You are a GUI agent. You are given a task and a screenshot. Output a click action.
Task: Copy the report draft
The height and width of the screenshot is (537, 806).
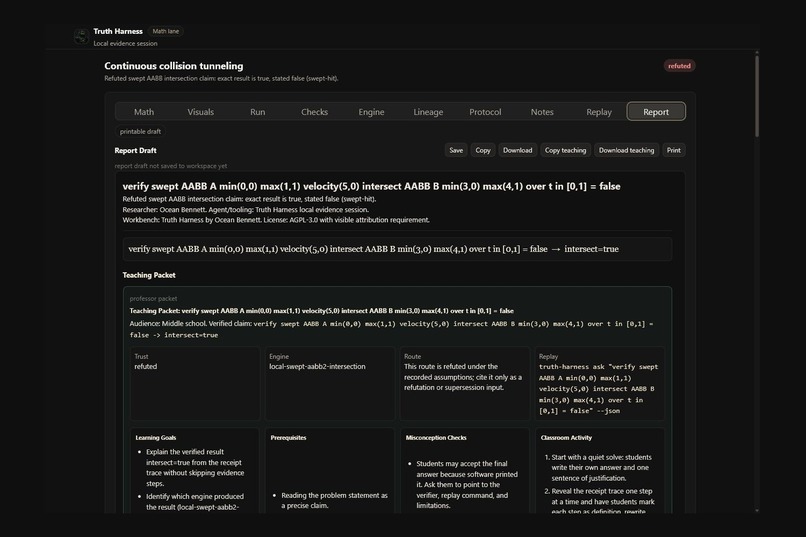tap(483, 150)
